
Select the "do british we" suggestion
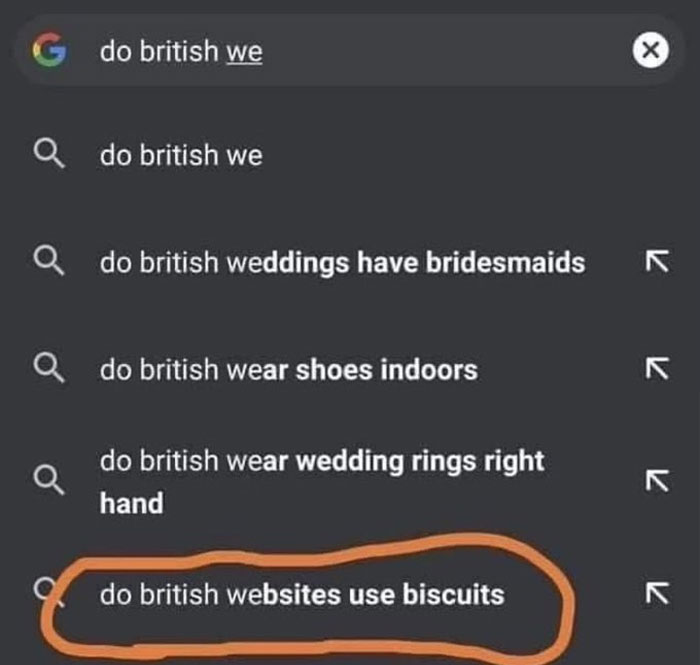(181, 155)
